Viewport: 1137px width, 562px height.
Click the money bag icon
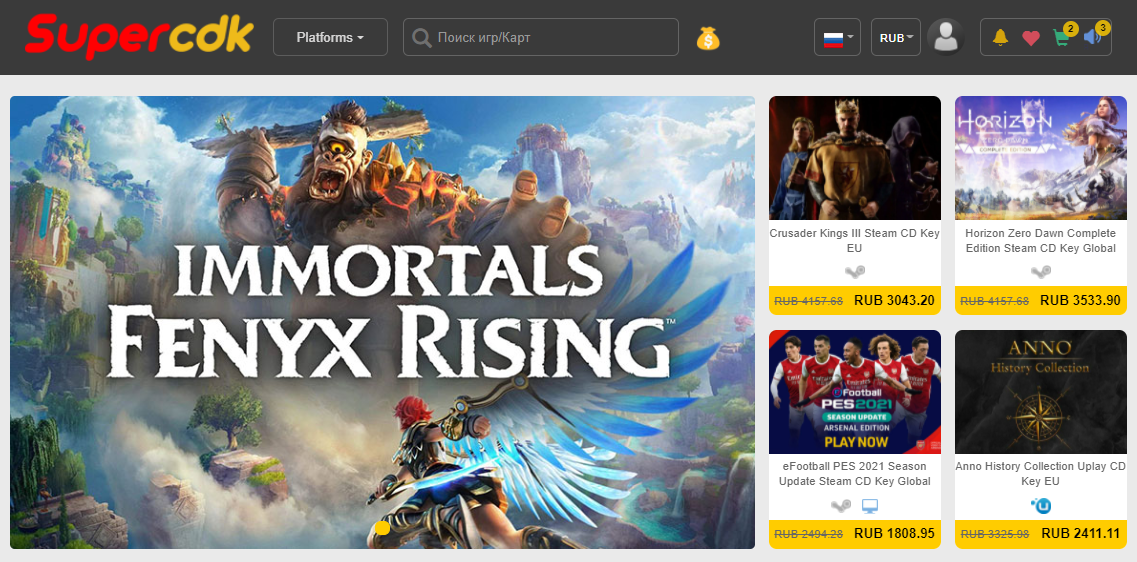(708, 38)
